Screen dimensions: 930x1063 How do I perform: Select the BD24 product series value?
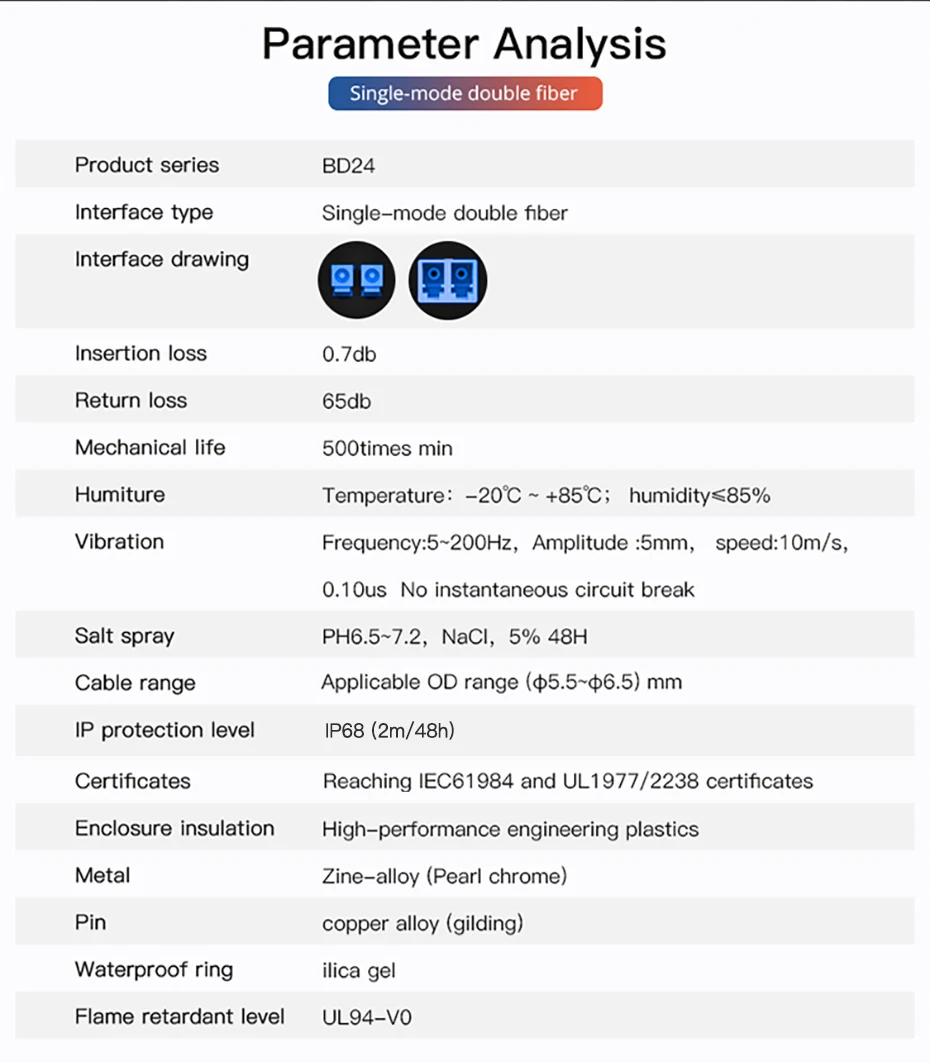tap(348, 166)
